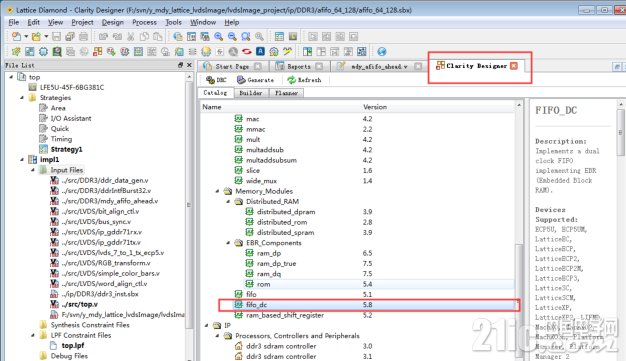Click the Refresh button
This screenshot has width=626, height=361.
coord(304,80)
